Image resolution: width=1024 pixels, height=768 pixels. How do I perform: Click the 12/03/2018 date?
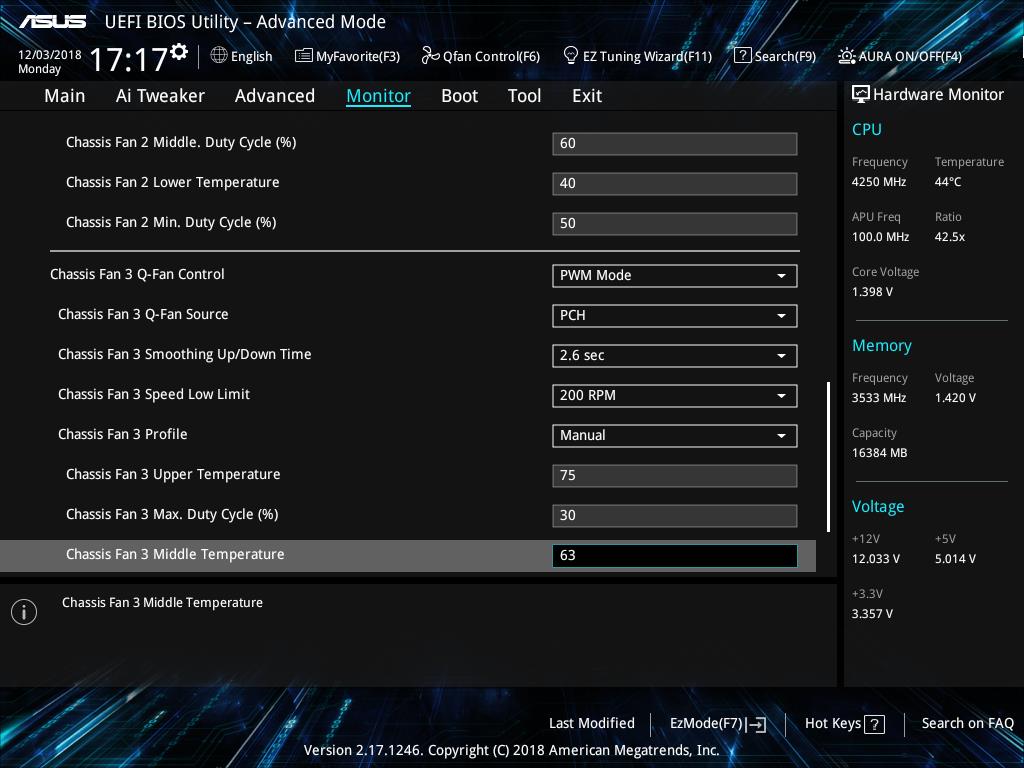[50, 55]
